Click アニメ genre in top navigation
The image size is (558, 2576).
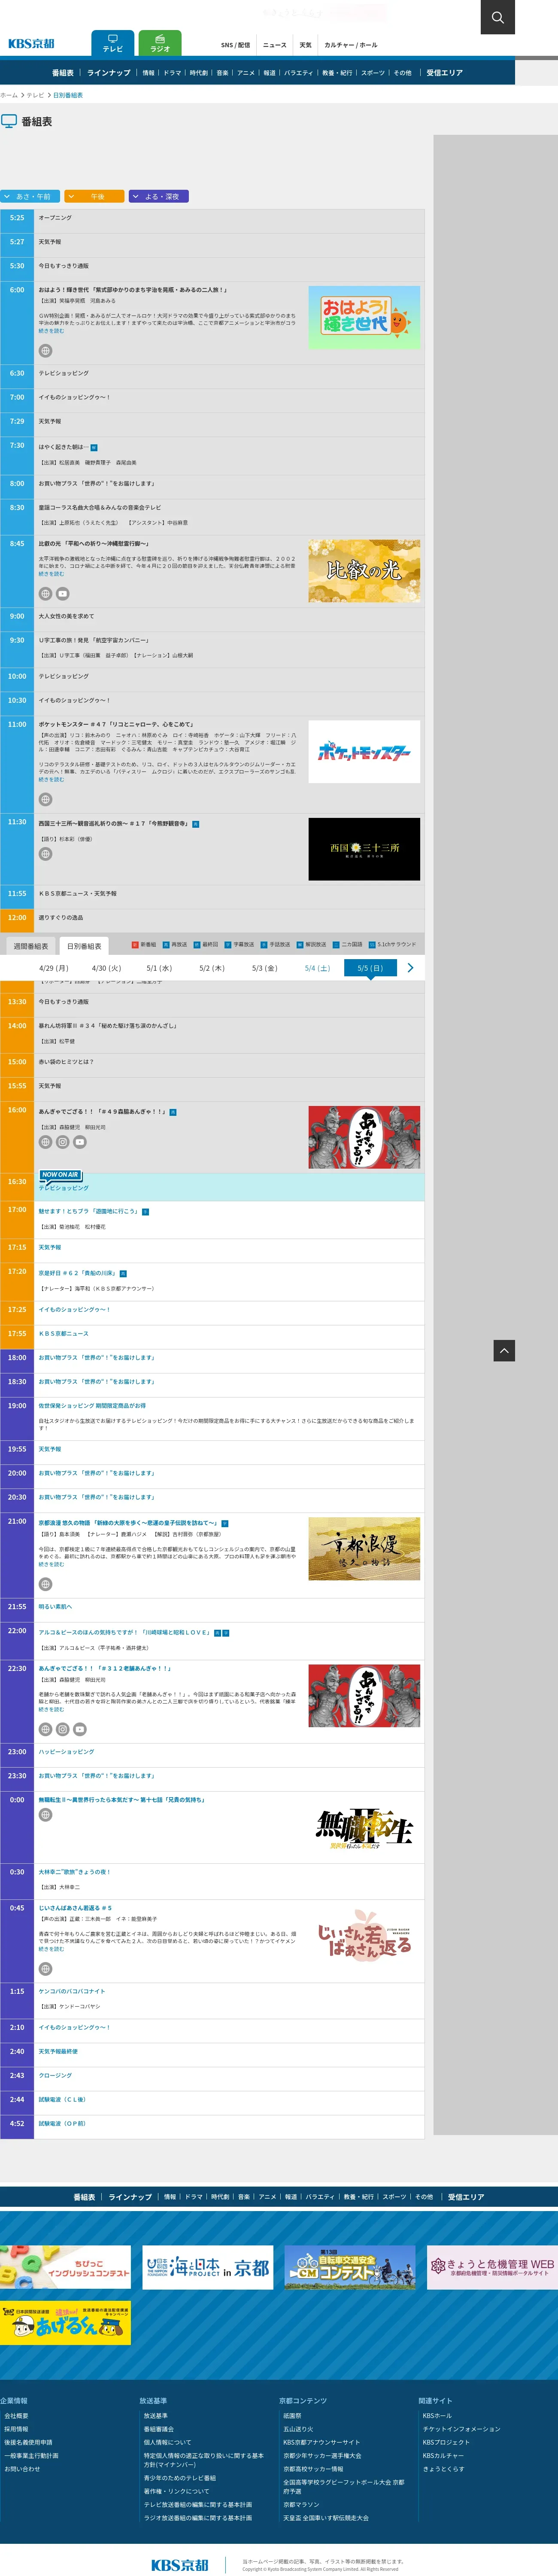tap(246, 73)
